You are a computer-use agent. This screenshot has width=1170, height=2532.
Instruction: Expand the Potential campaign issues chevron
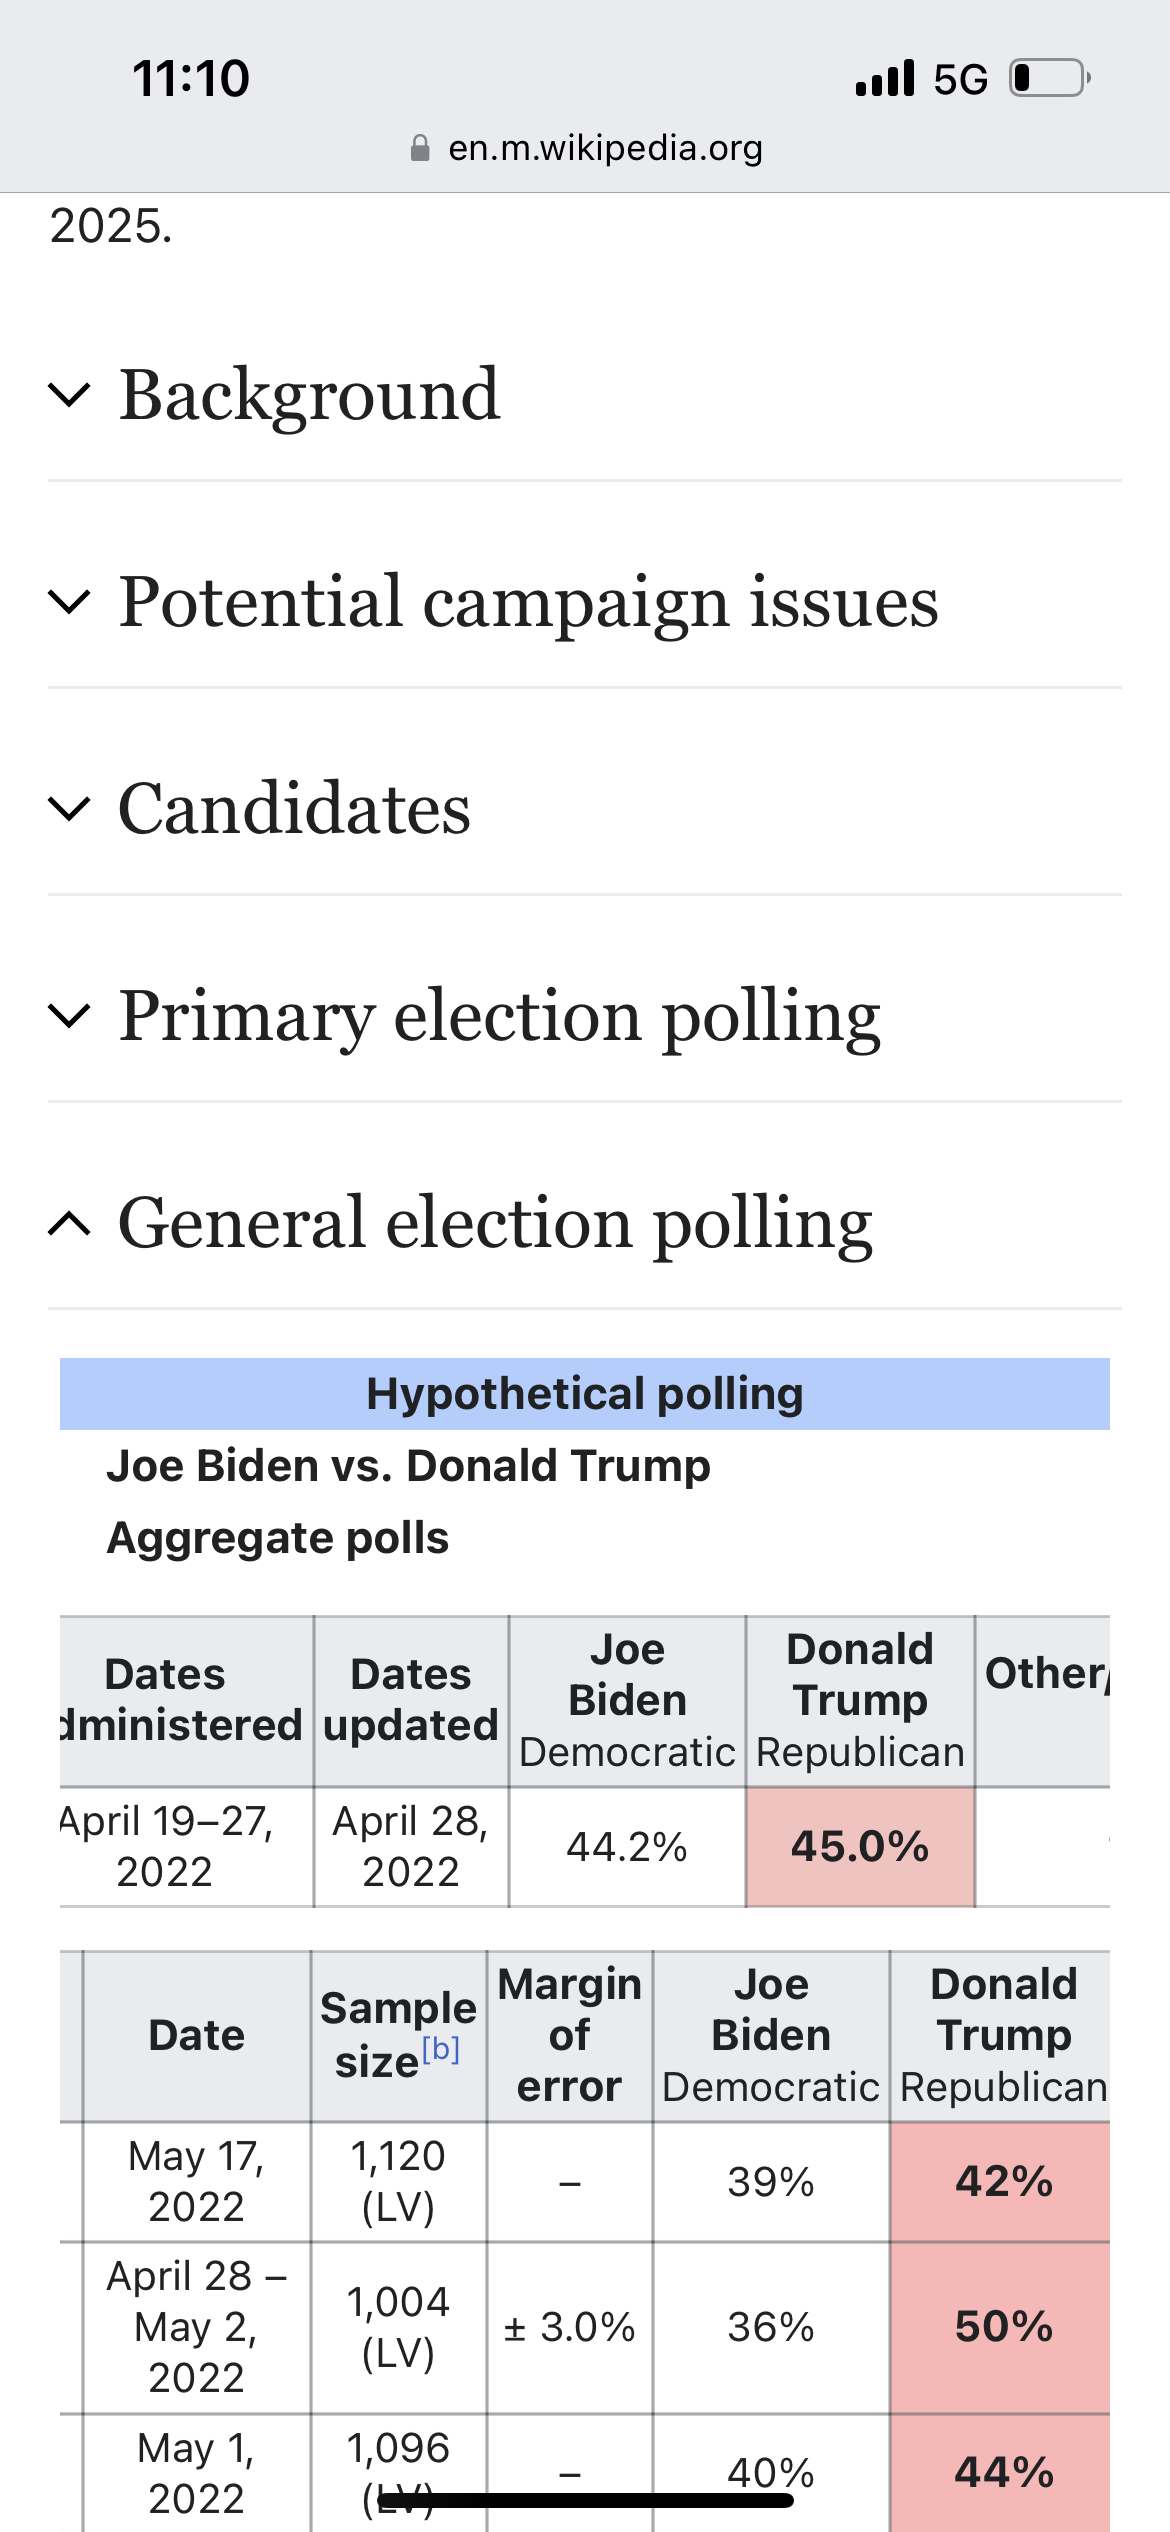(69, 602)
